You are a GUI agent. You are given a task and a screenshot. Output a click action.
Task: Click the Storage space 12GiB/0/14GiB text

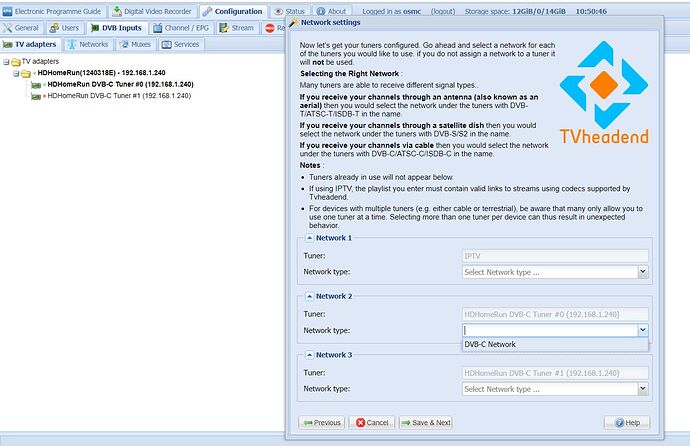515,11
